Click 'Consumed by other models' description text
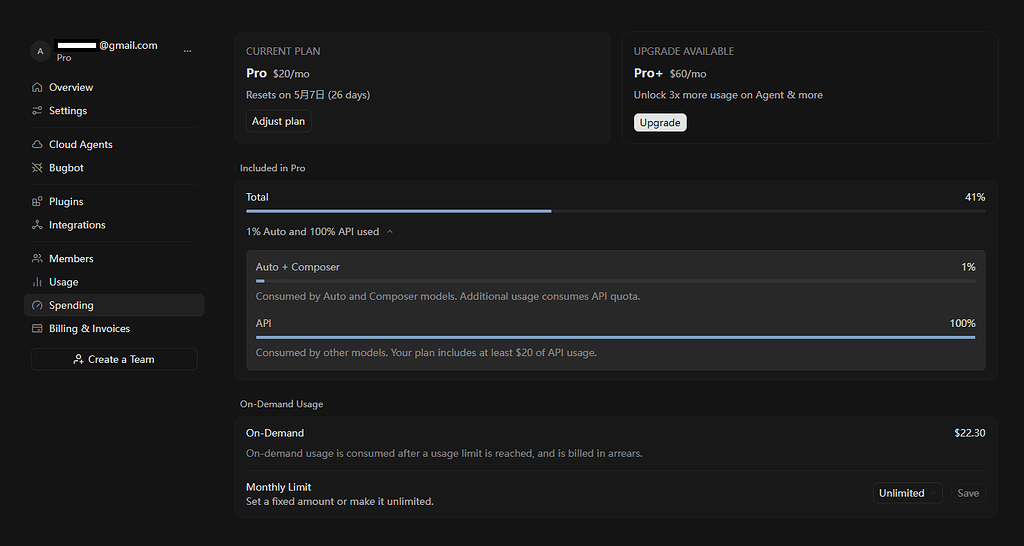1024x546 pixels. (x=426, y=353)
